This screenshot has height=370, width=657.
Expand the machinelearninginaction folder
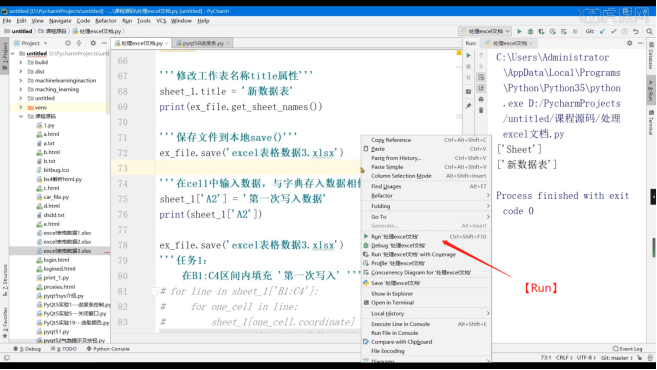click(x=21, y=80)
